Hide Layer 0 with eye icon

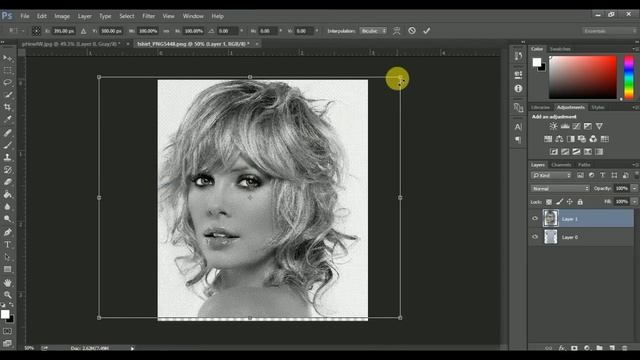click(535, 237)
